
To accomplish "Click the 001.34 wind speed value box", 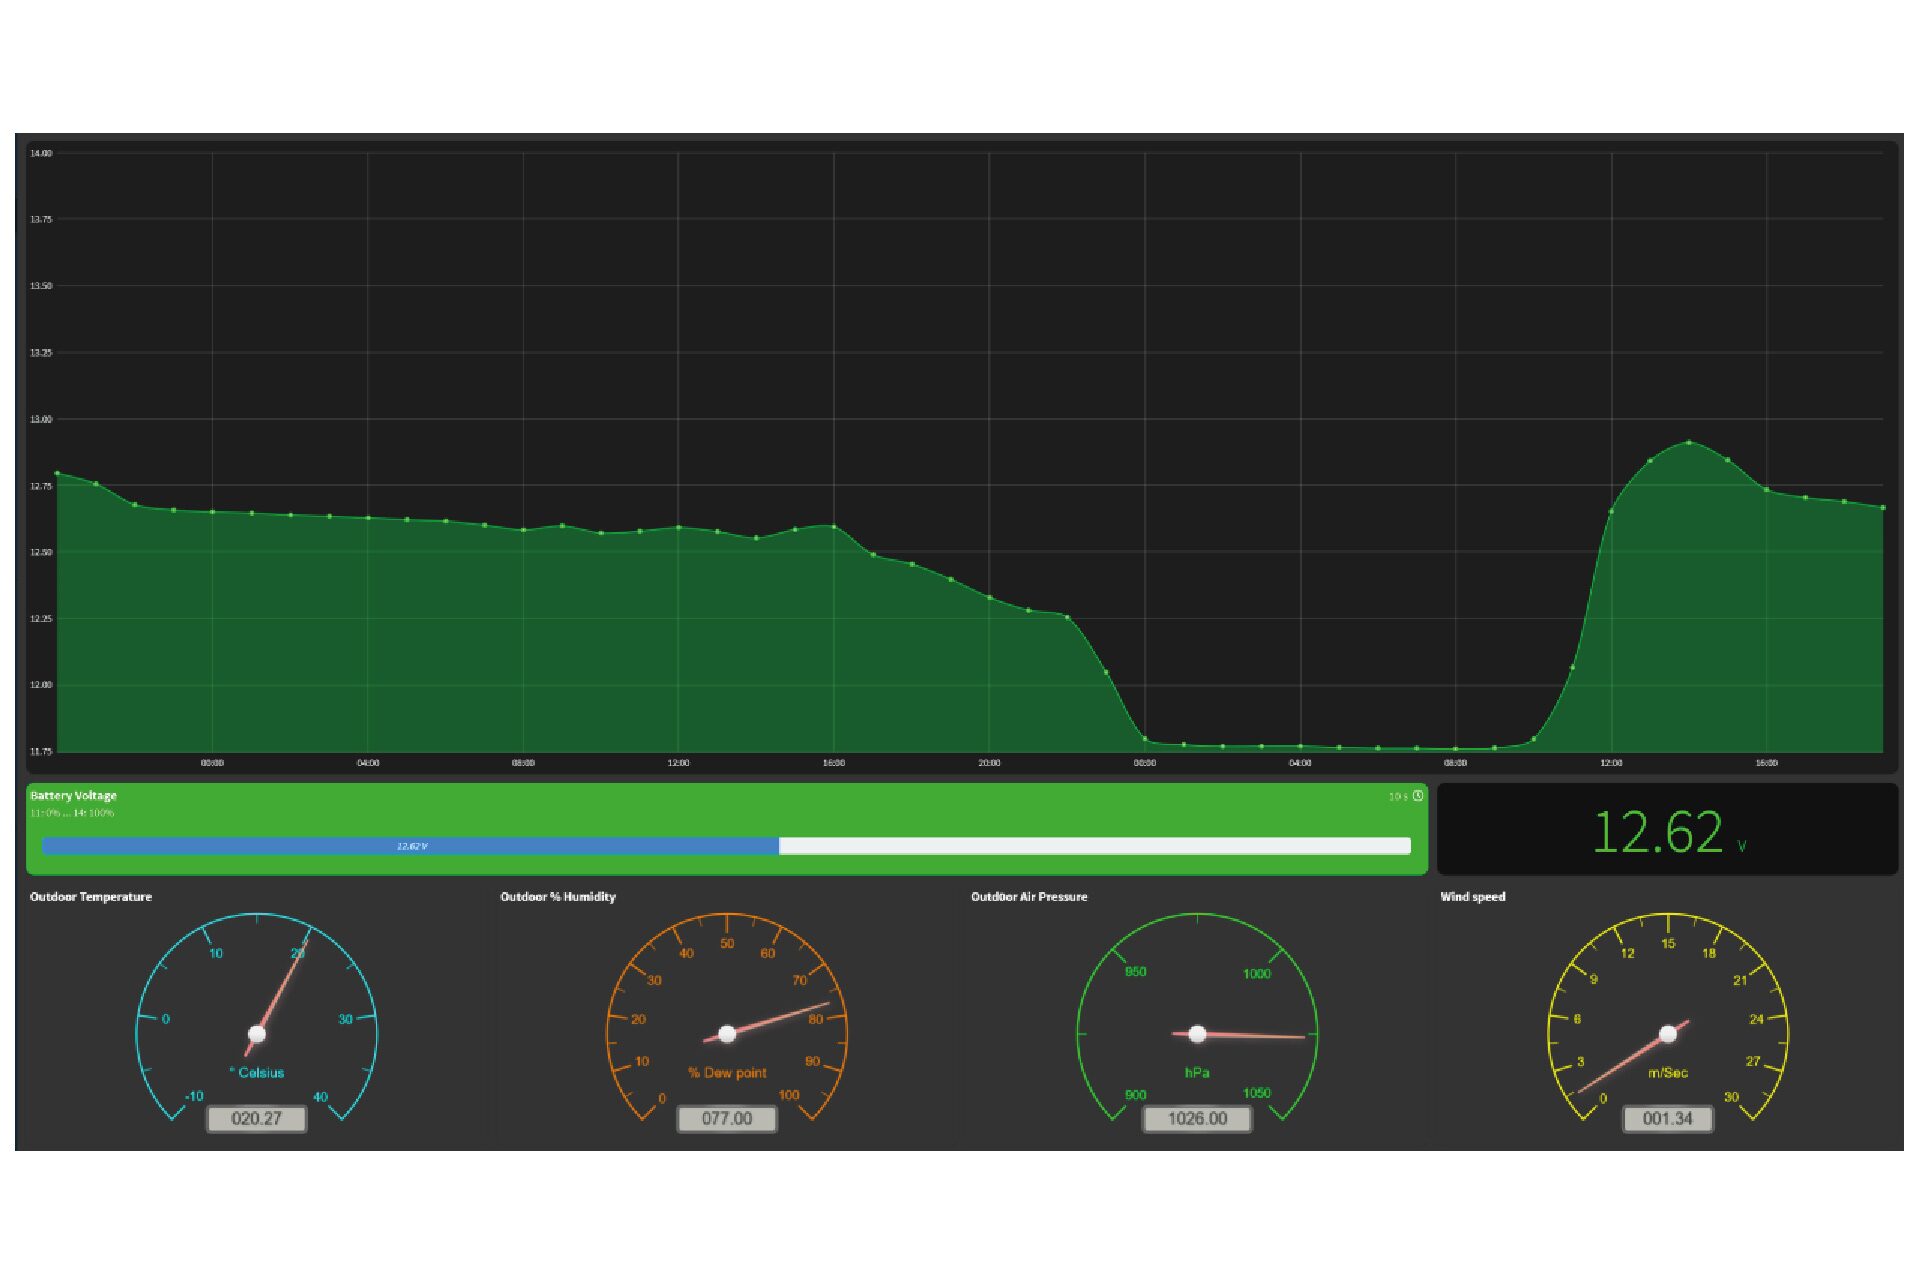I will coord(1668,1118).
